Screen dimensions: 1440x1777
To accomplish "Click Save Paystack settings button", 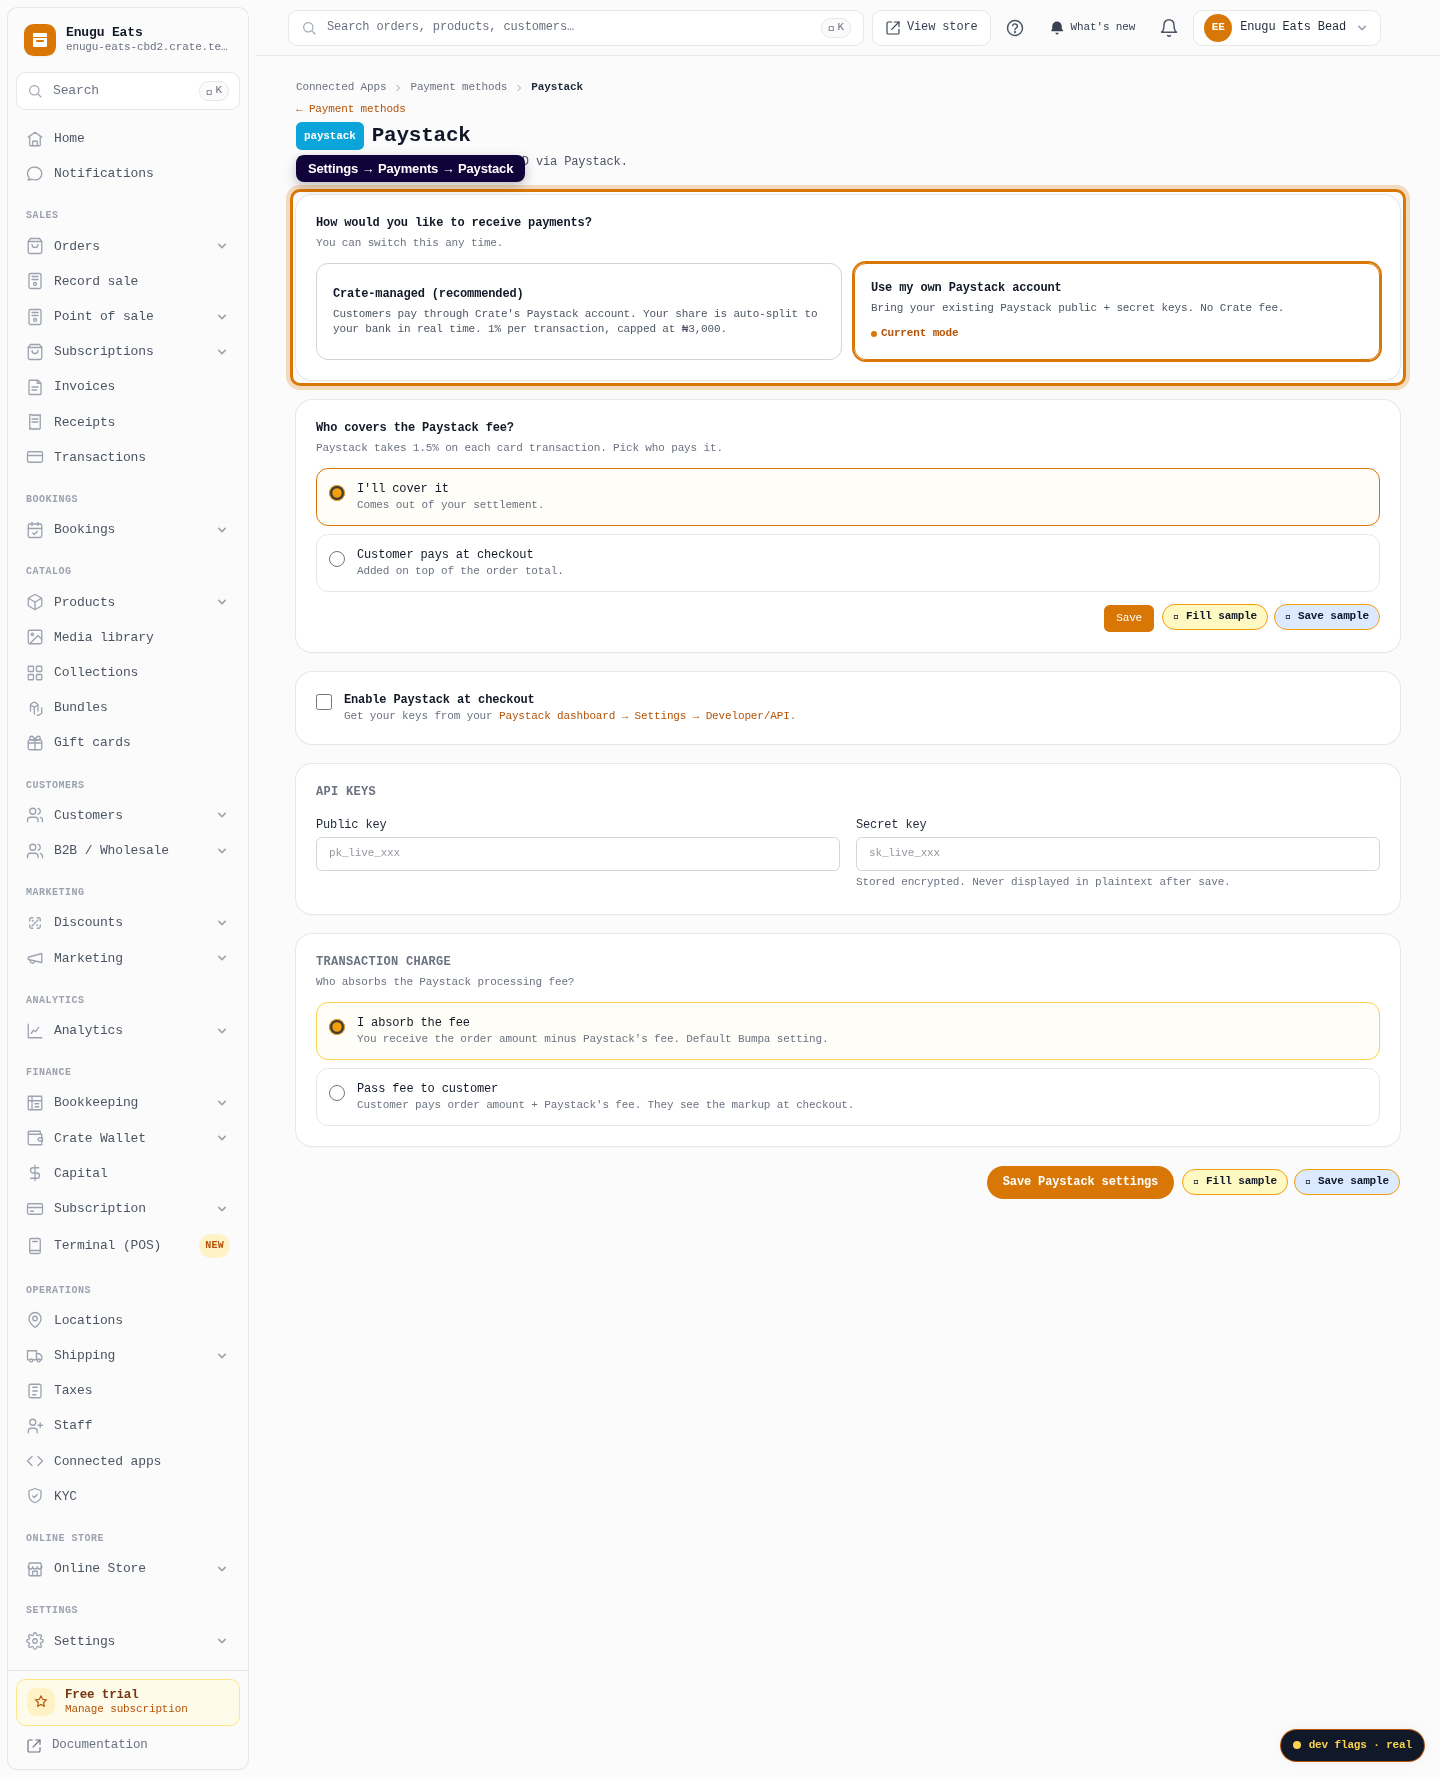I will click(x=1080, y=1182).
